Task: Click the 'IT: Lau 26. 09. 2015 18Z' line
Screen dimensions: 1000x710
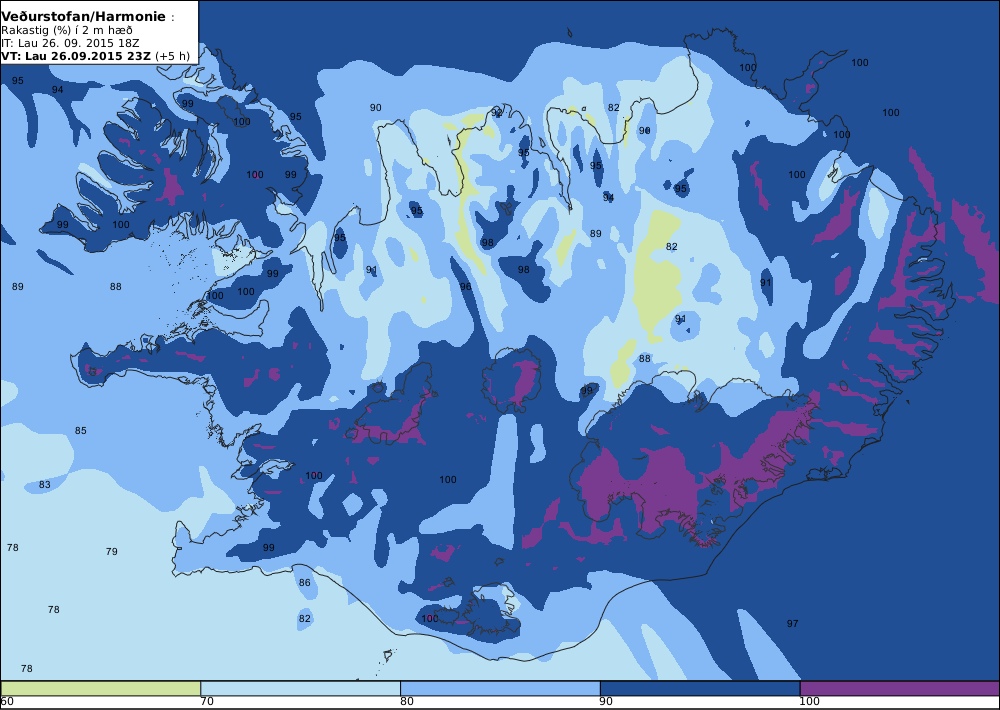Action: pos(70,43)
